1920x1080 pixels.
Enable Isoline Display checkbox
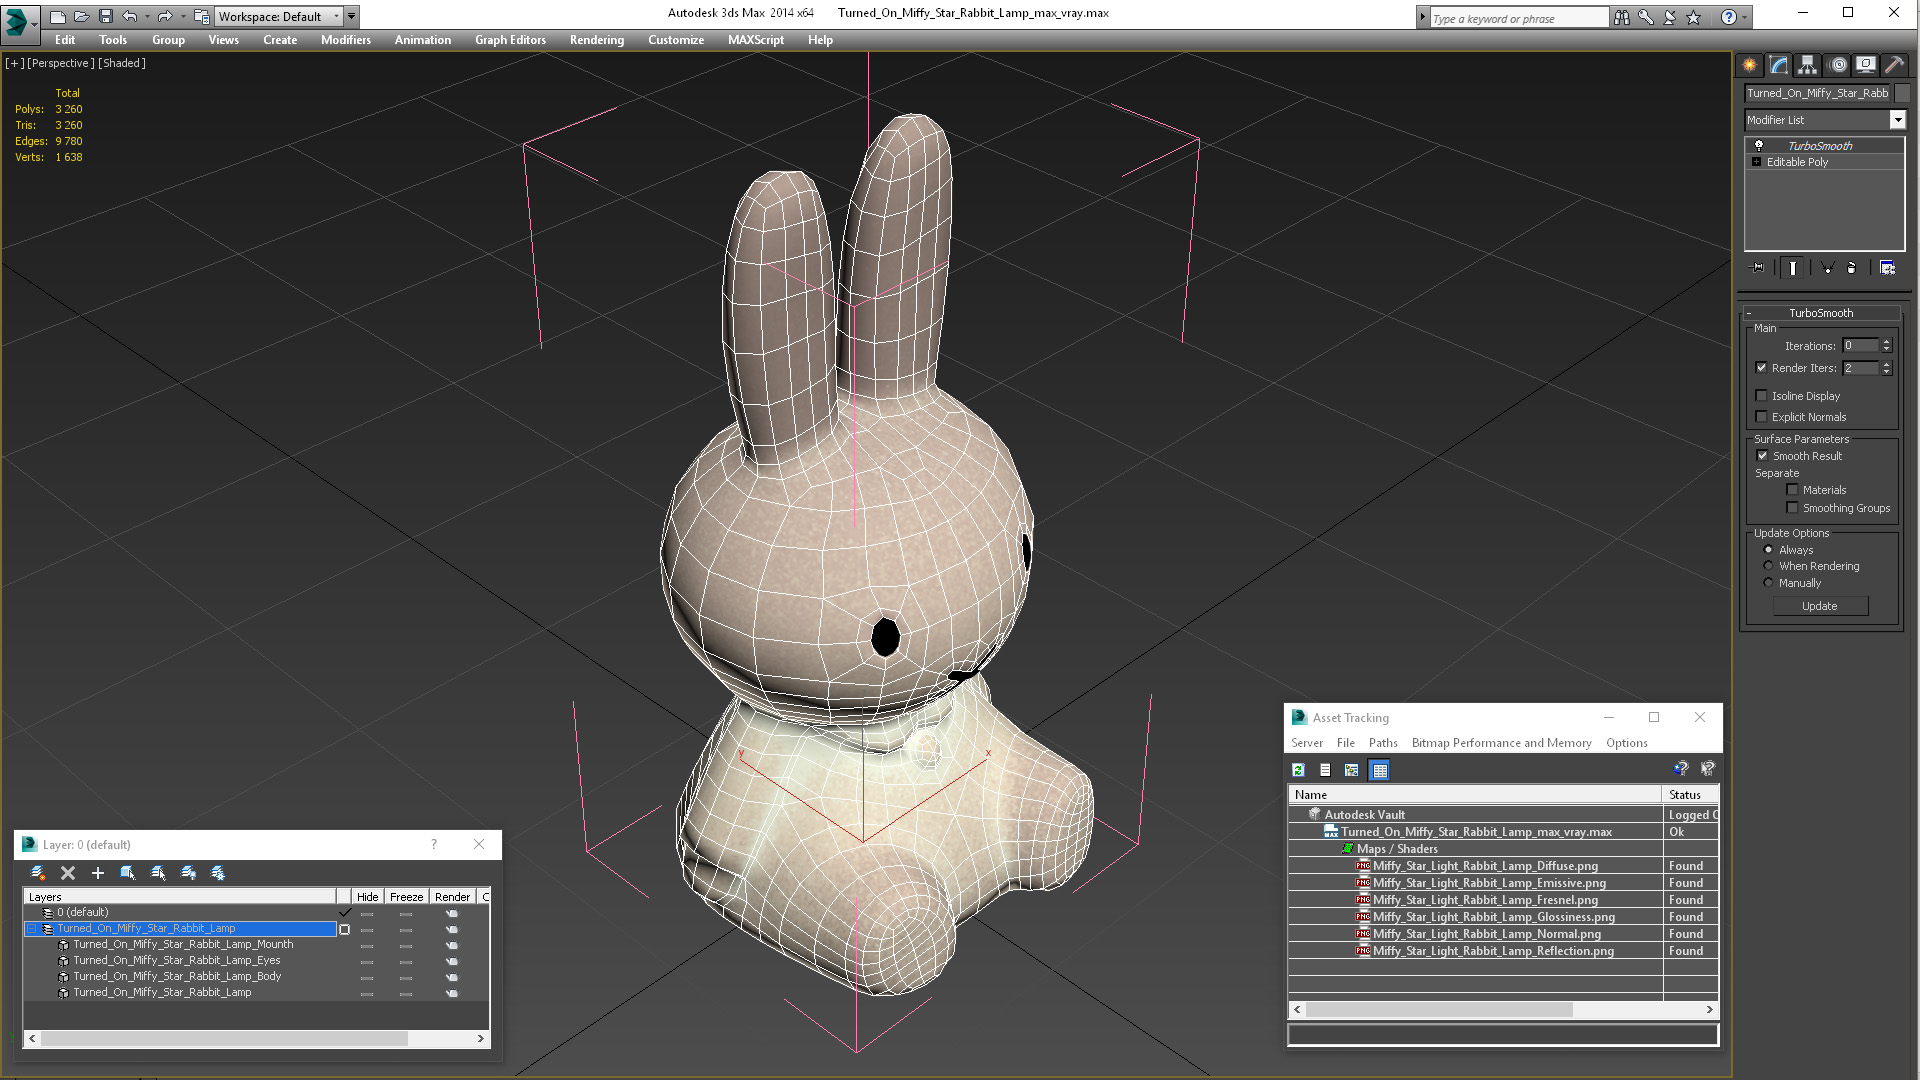pos(1762,396)
